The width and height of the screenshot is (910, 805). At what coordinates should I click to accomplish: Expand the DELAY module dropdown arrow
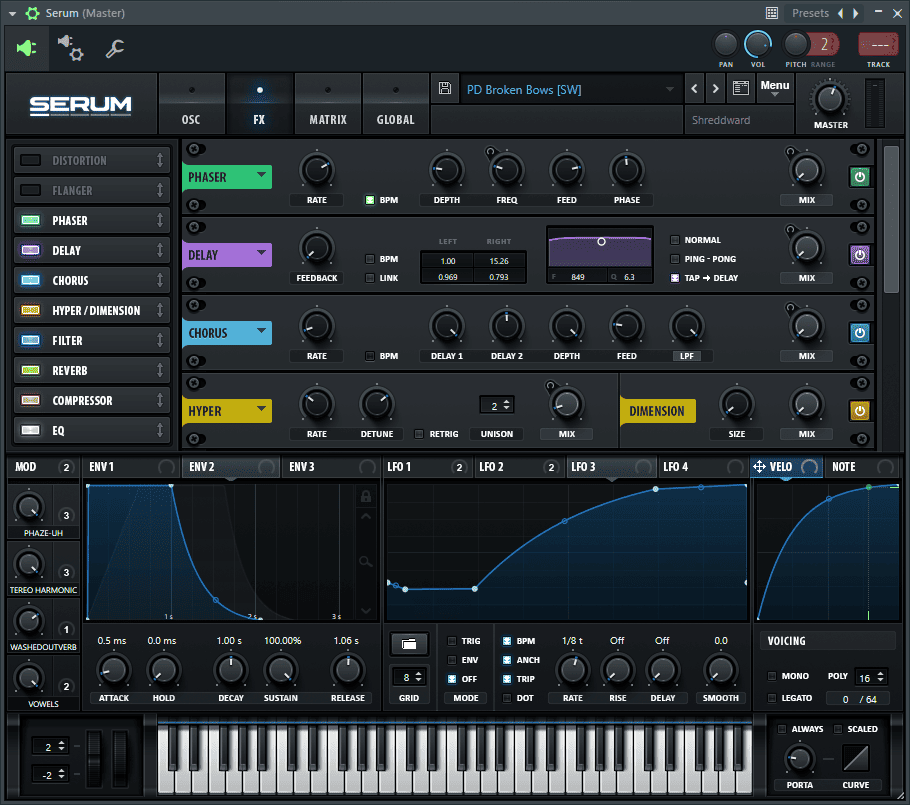(262, 252)
